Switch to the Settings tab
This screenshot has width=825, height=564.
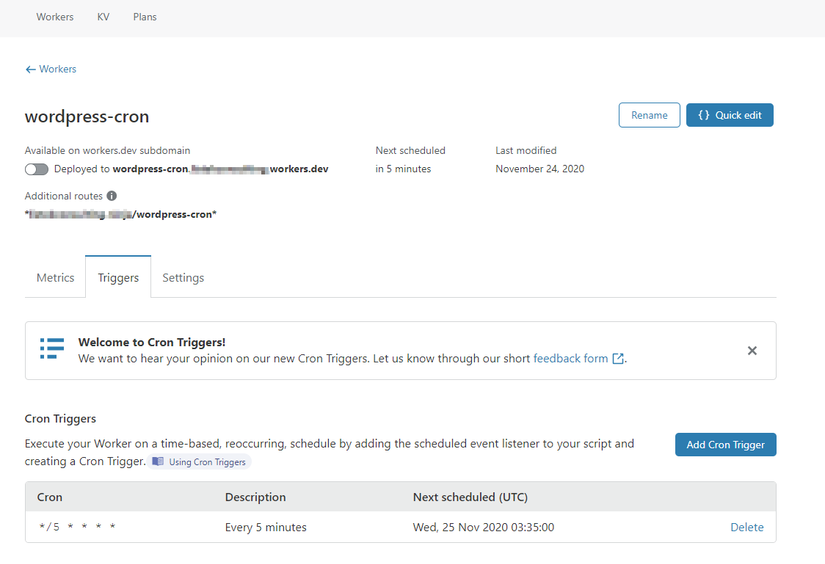pyautogui.click(x=183, y=277)
